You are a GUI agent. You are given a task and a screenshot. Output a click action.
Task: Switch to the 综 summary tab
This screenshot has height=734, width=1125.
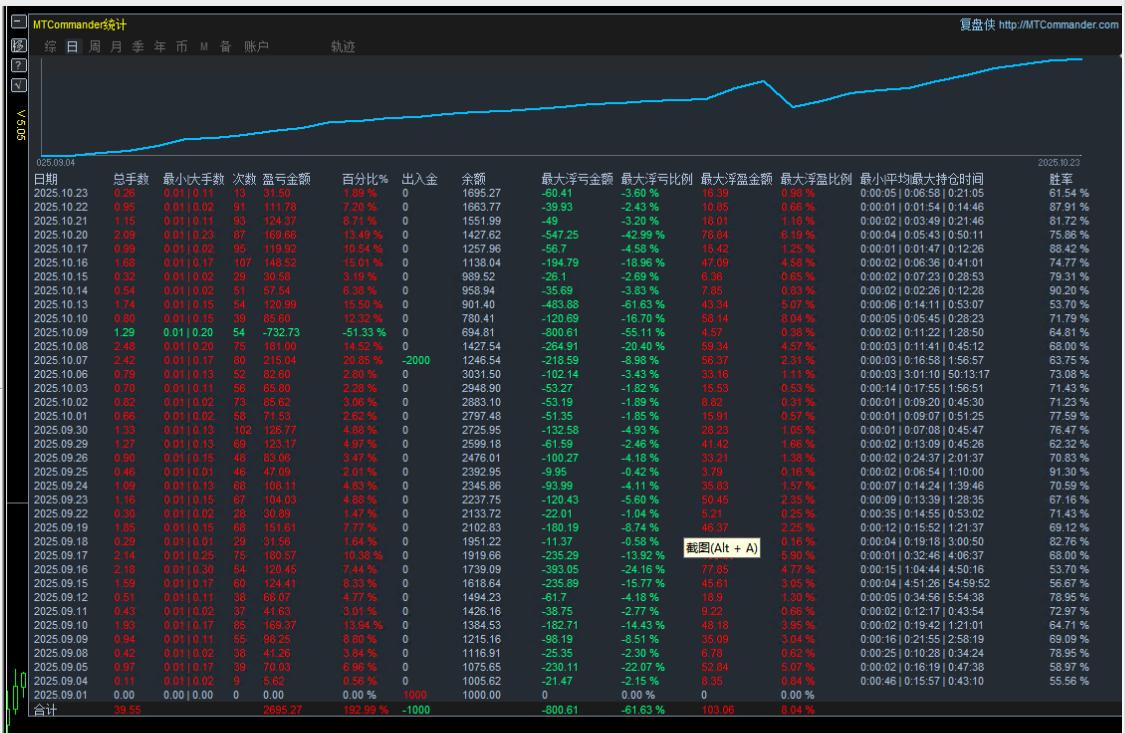(50, 47)
